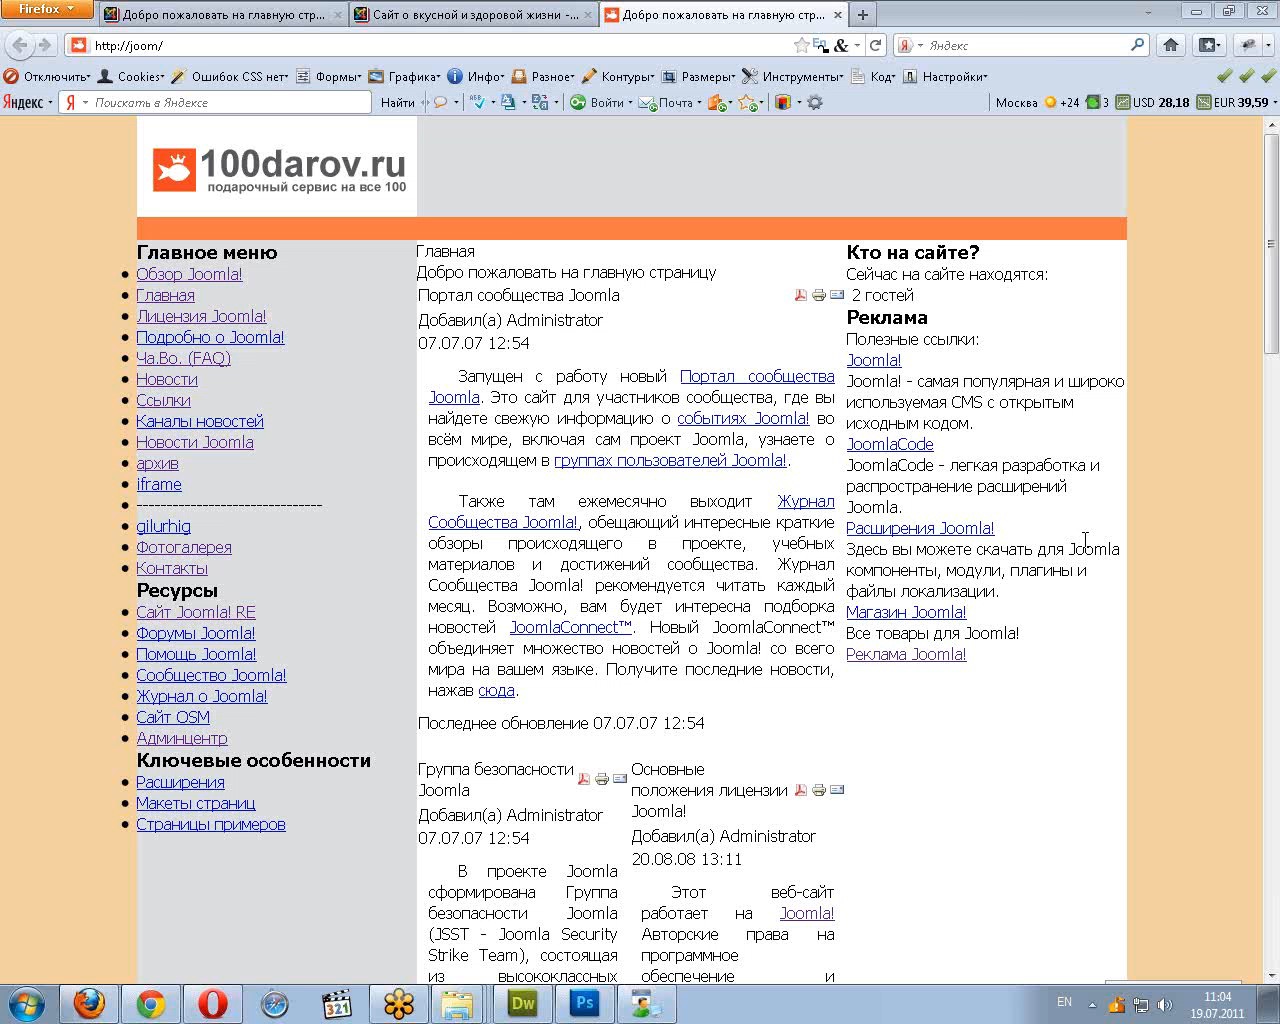Click the EN language indicator in system tray
The image size is (1280, 1024).
[x=1064, y=1002]
